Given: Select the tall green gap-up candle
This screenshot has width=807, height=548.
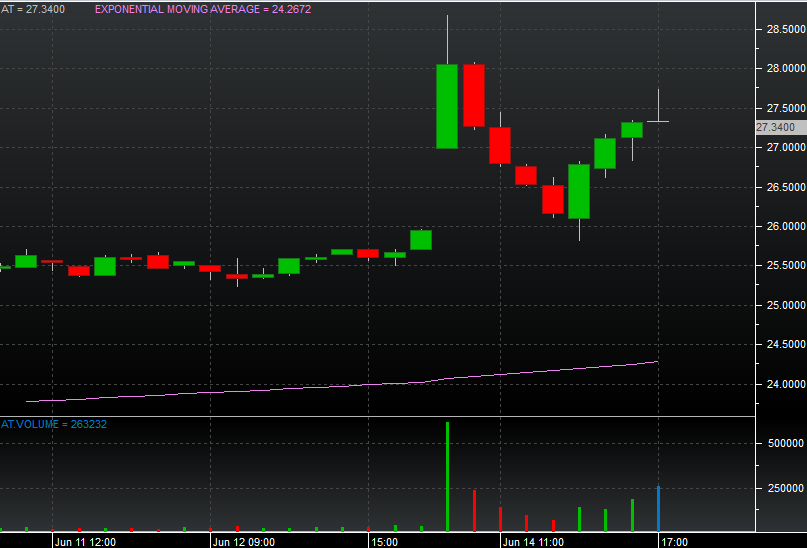Looking at the screenshot, I should click(446, 106).
